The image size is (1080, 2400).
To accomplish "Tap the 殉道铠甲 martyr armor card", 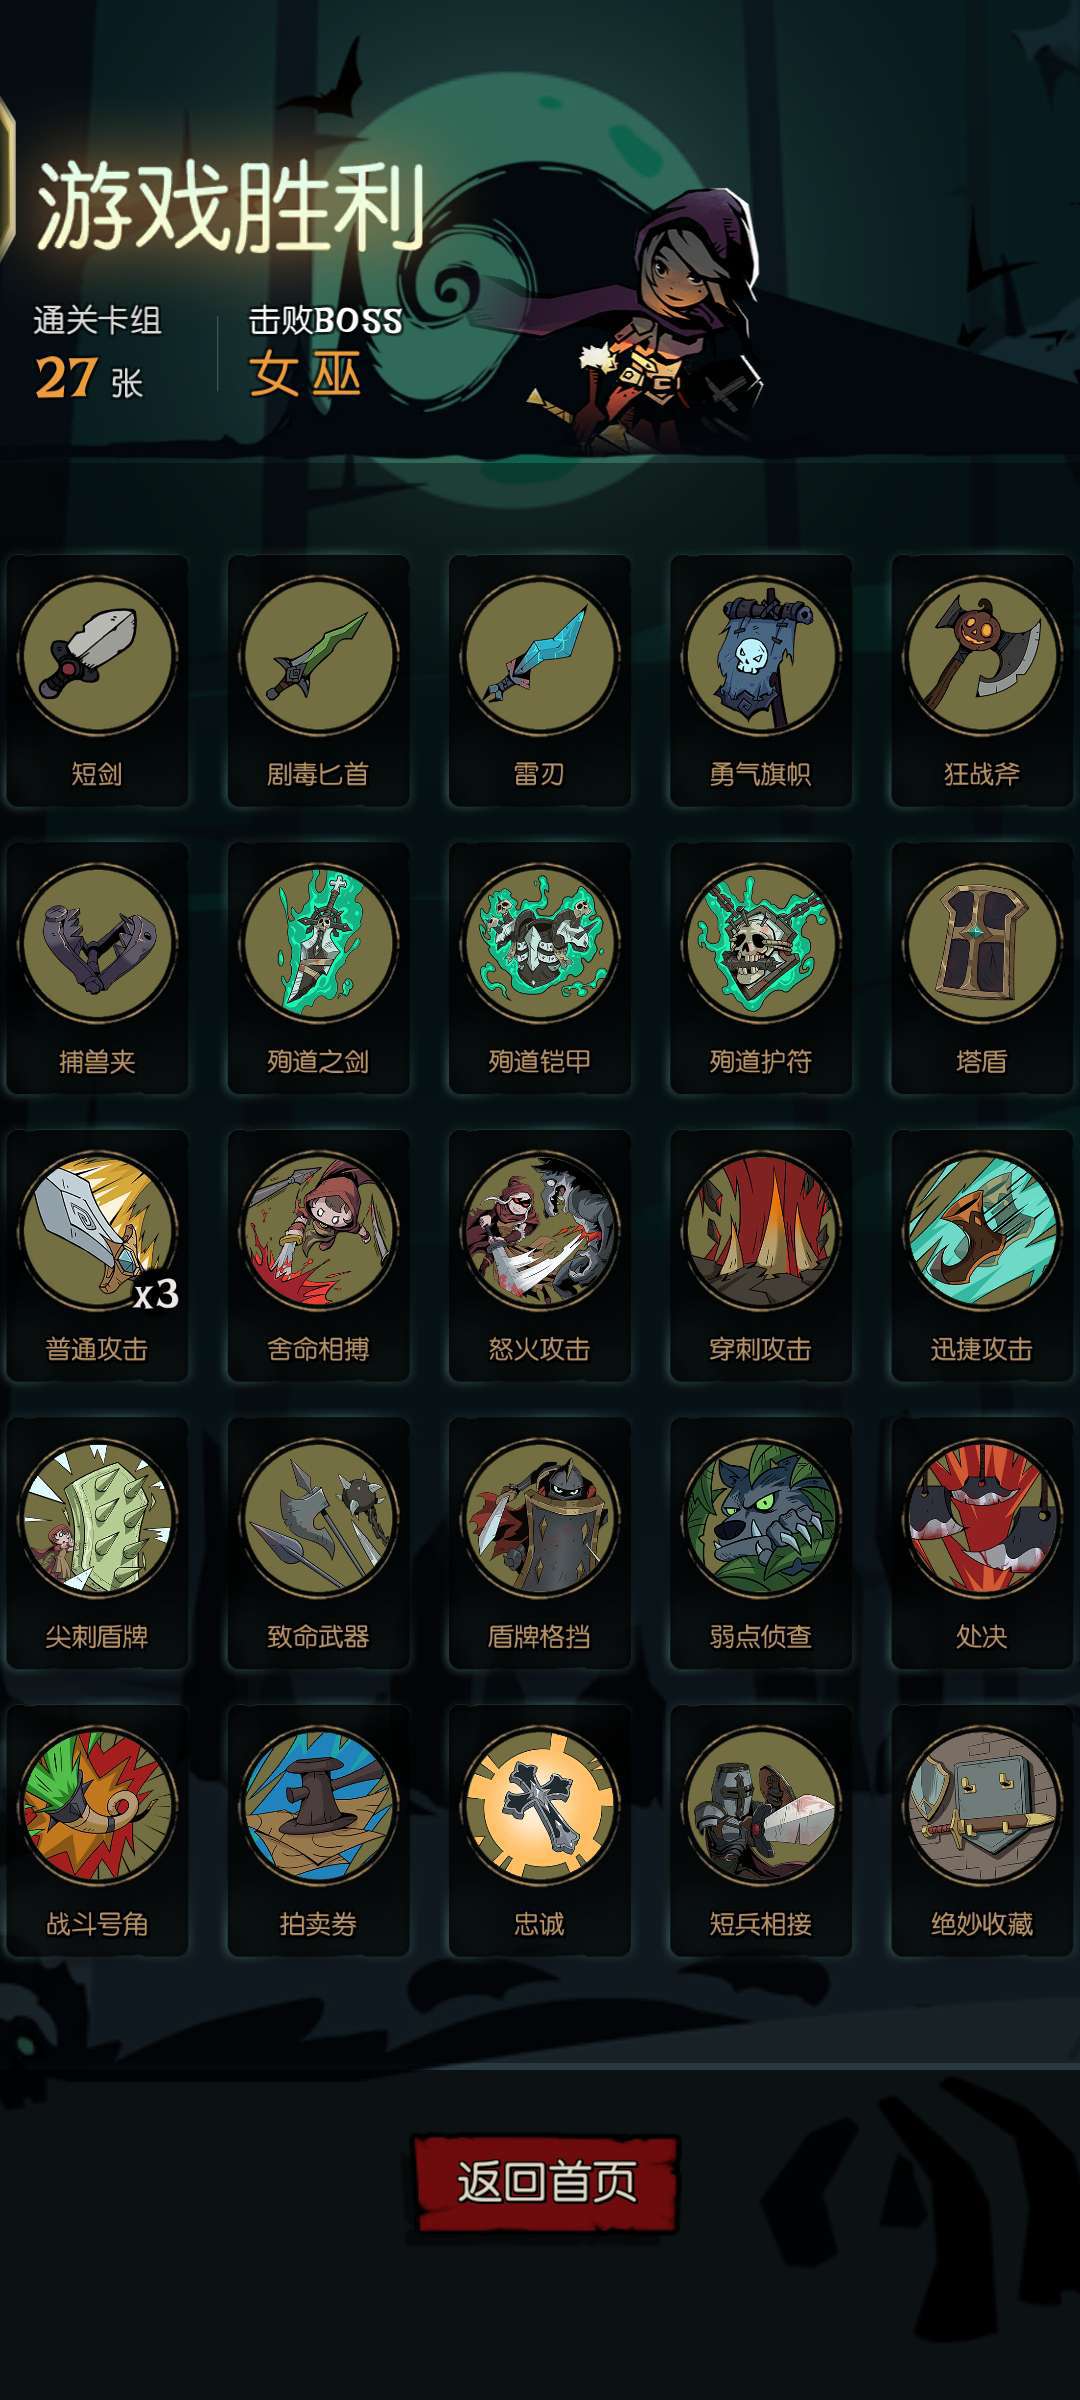I will [539, 968].
